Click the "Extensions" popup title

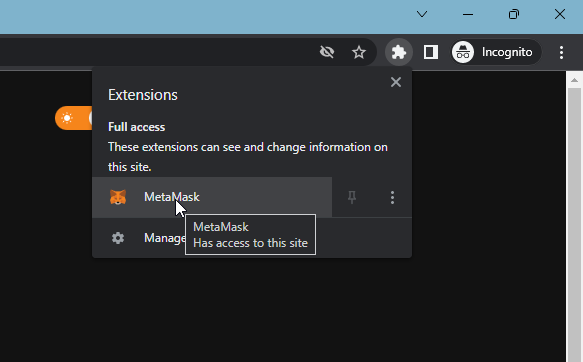click(143, 95)
